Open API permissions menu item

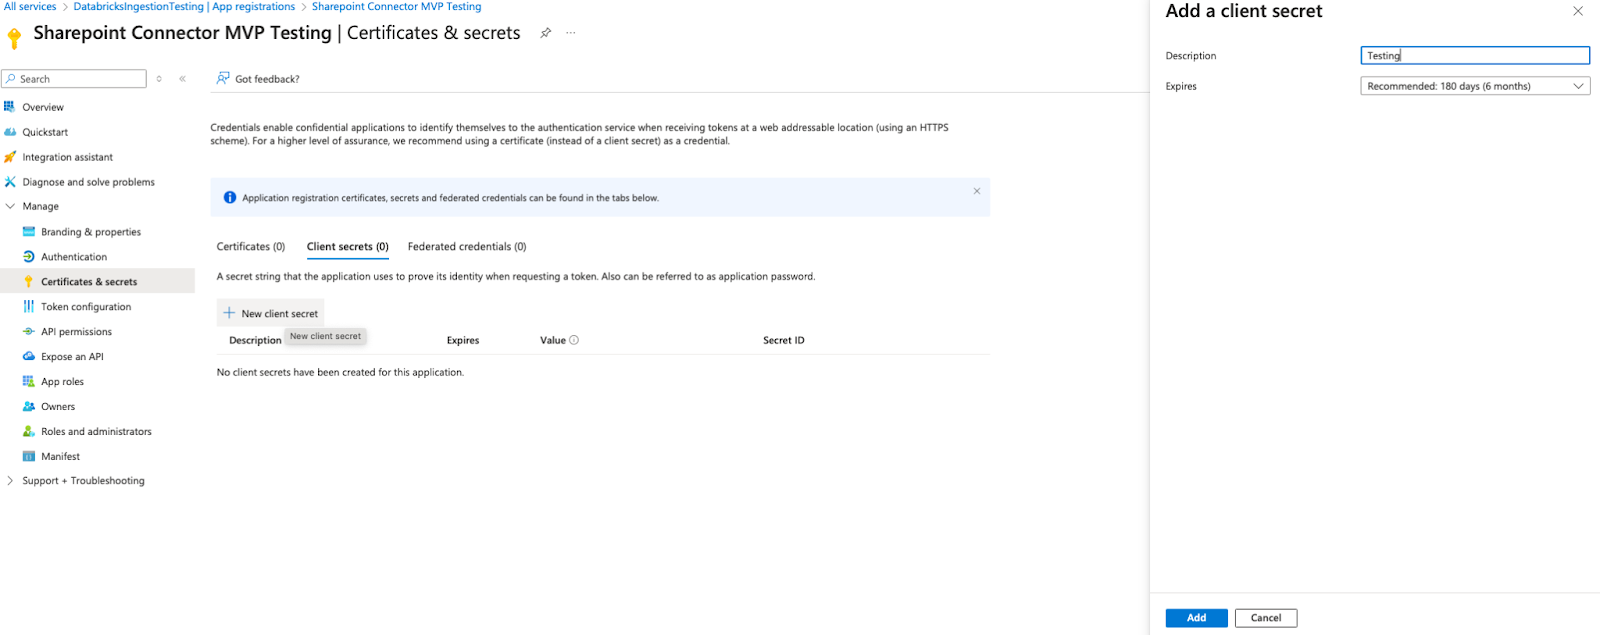[x=76, y=332]
